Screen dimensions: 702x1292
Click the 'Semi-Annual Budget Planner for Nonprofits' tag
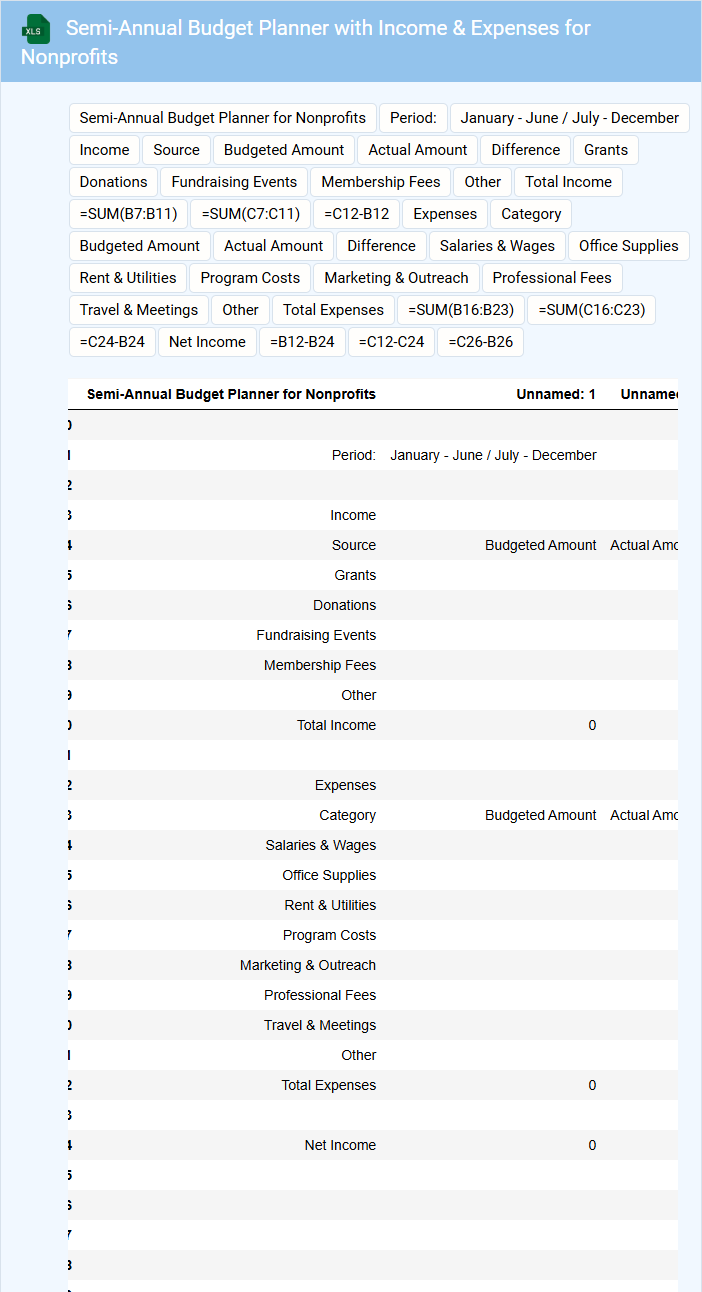(223, 118)
